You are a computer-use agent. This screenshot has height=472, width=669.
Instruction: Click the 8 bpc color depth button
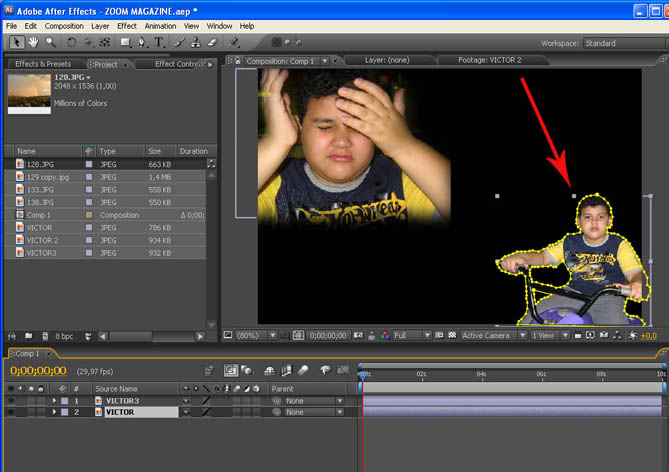pos(64,336)
